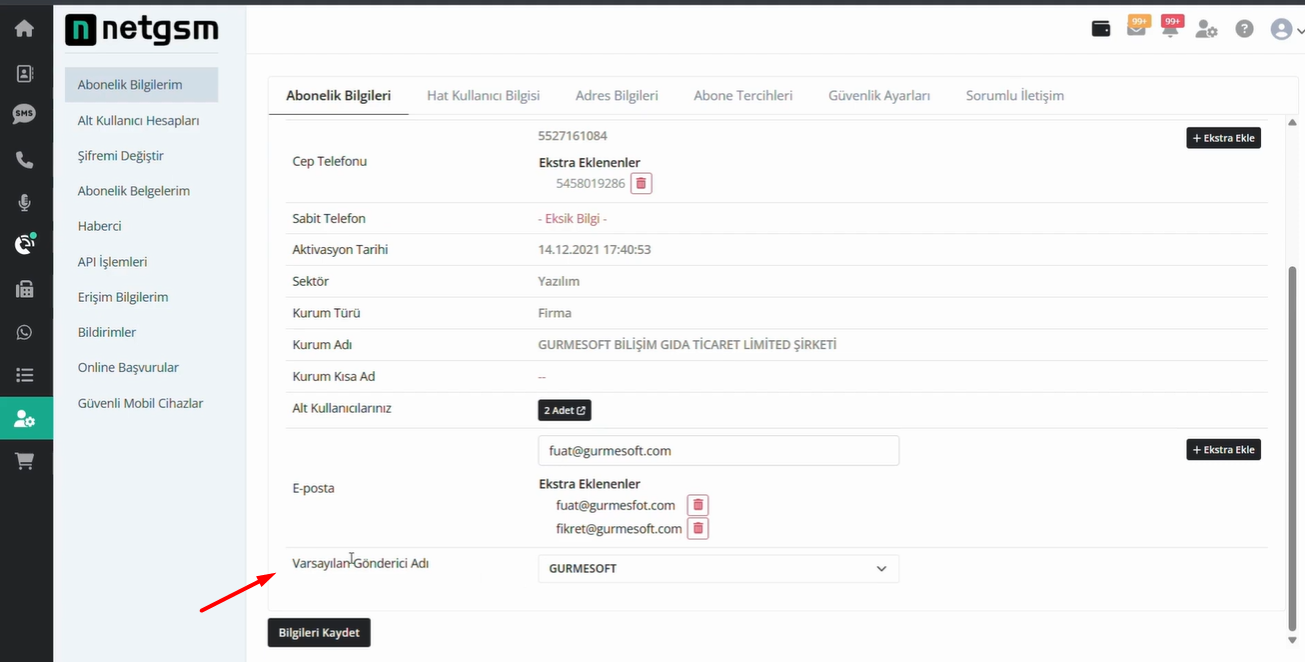Viewport: 1305px width, 662px height.
Task: Open the phone handset icon in sidebar
Action: pos(25,160)
